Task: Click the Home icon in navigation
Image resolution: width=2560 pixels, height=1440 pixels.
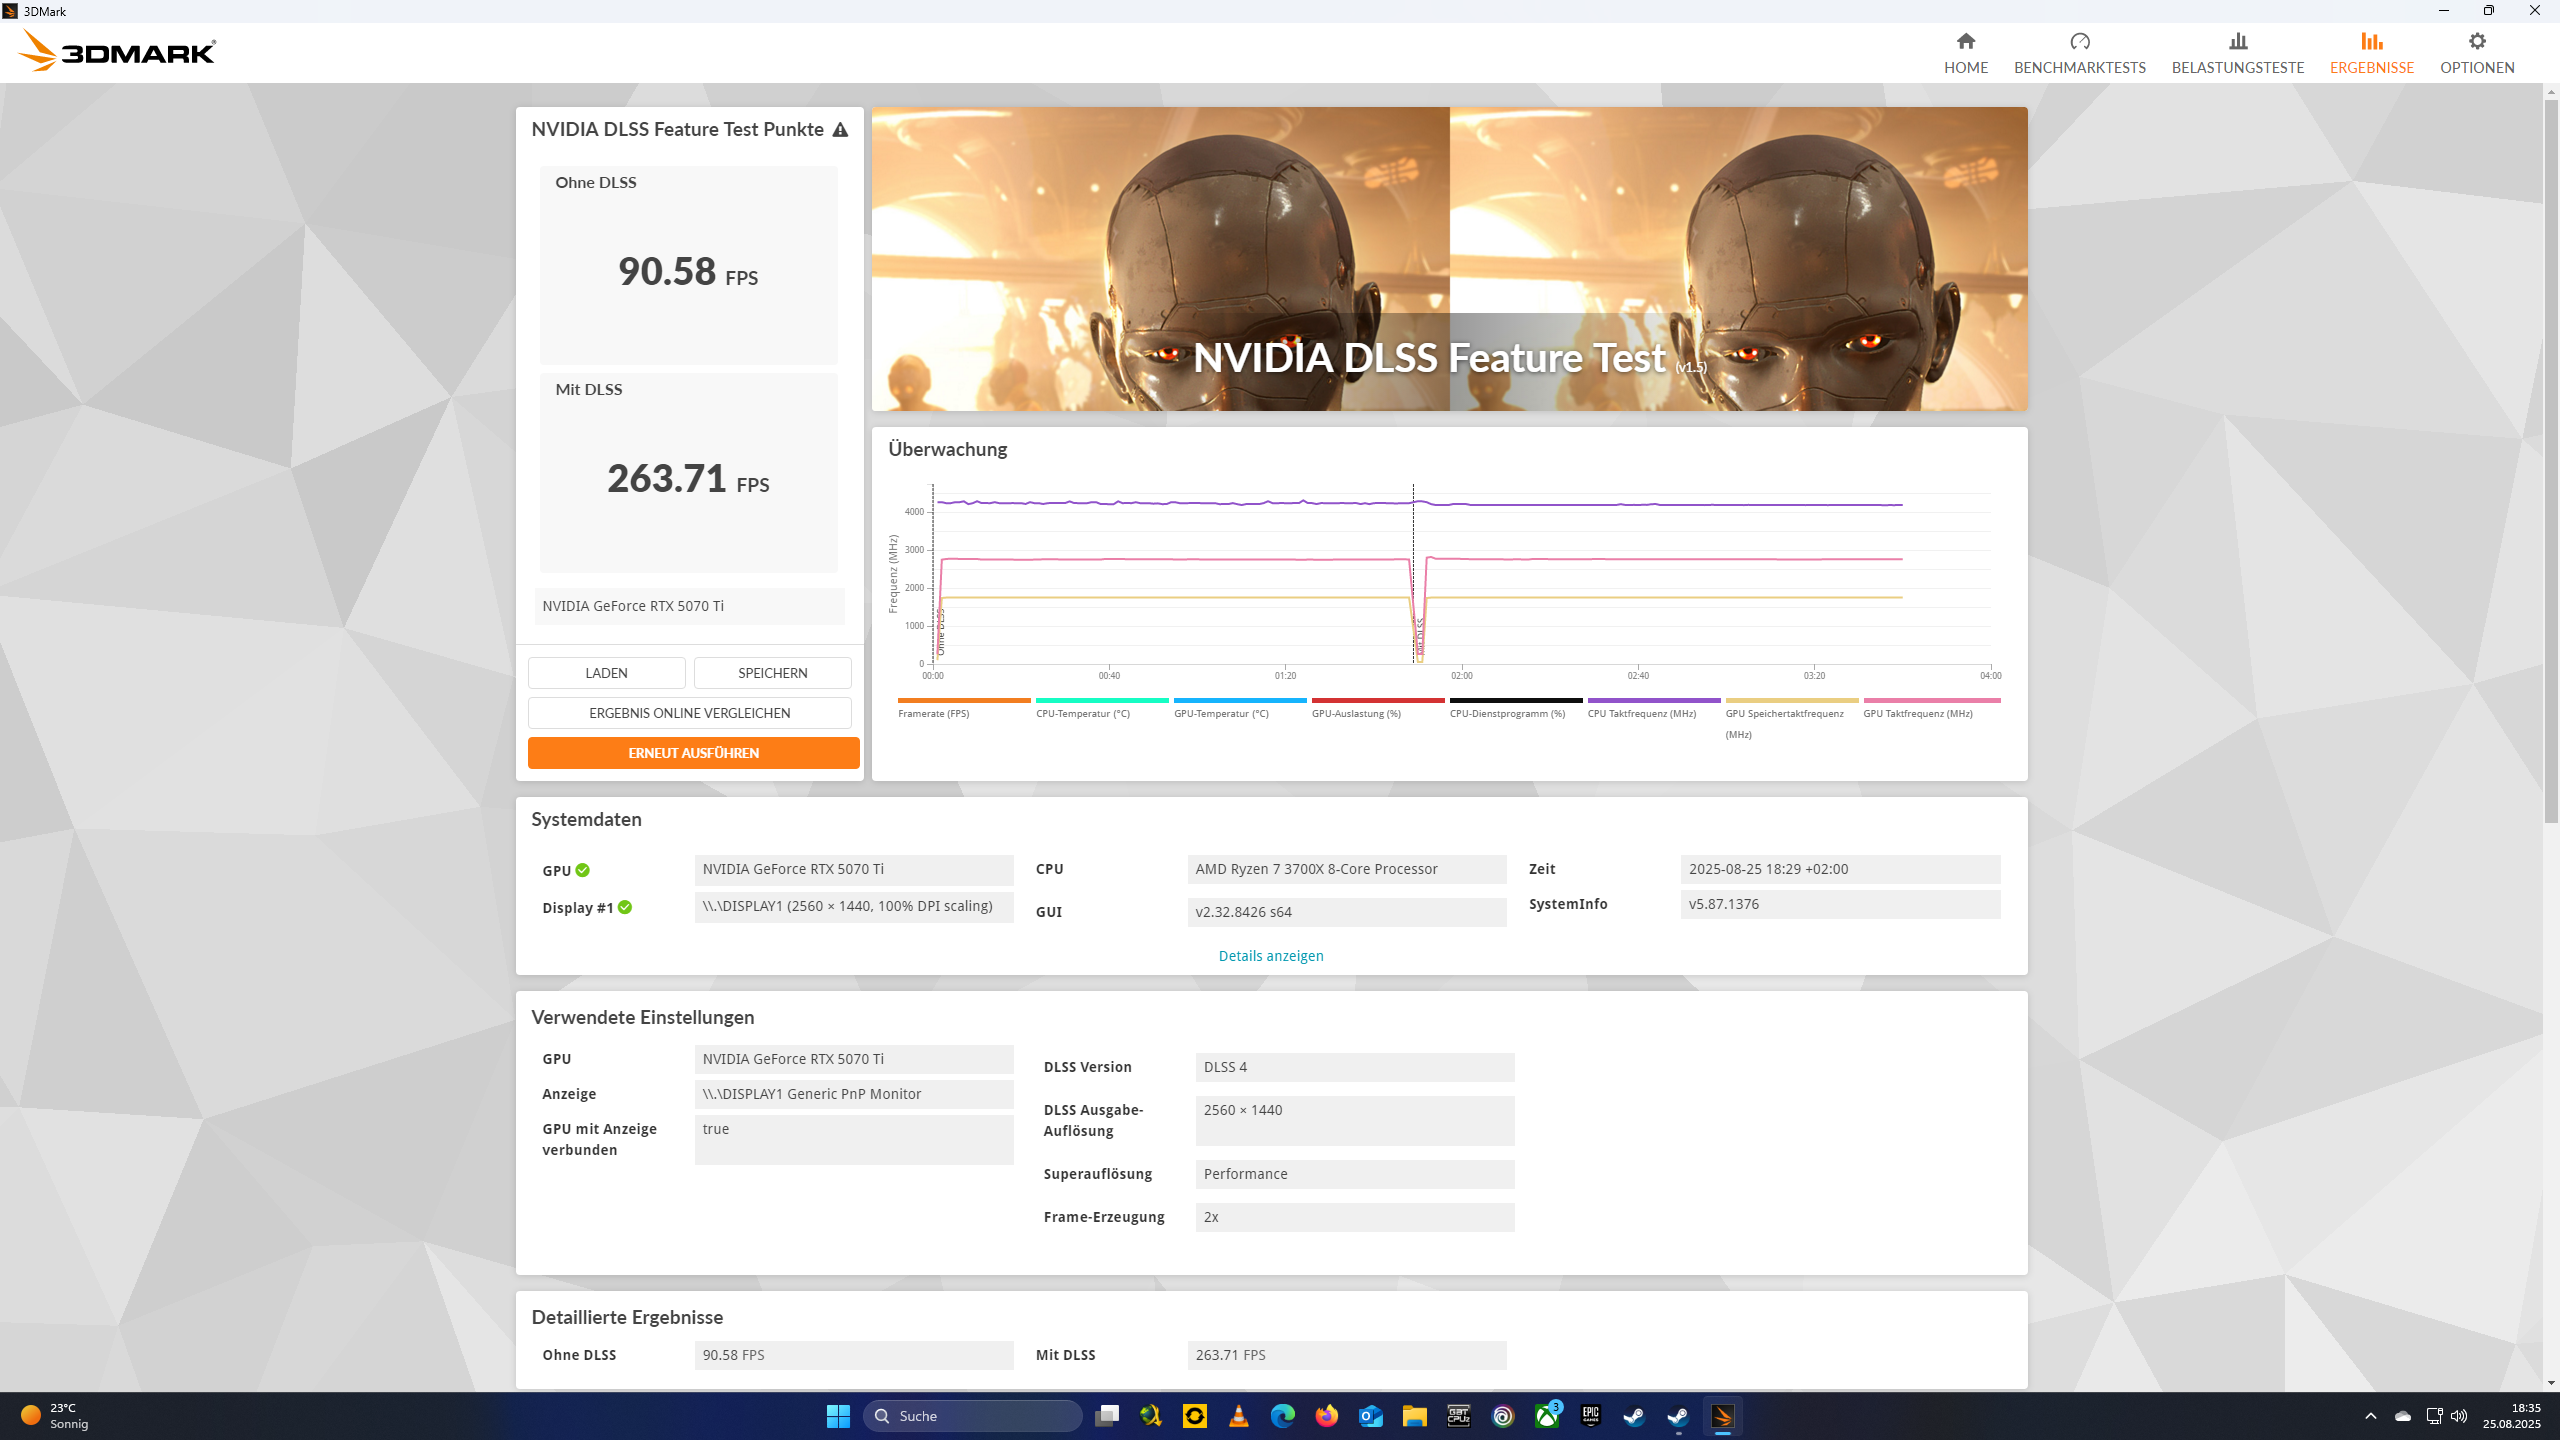Action: click(x=1965, y=41)
